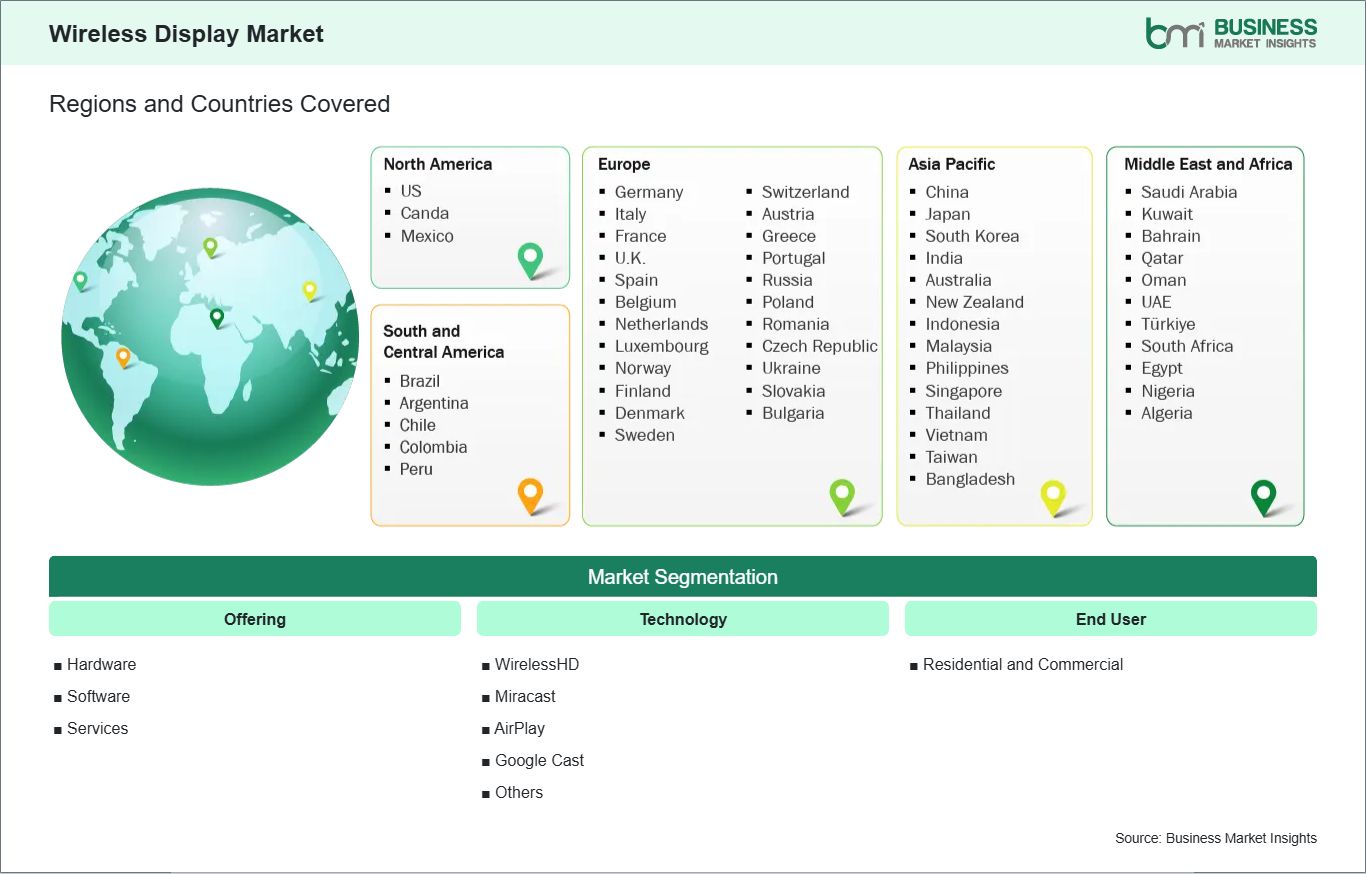The height and width of the screenshot is (874, 1366).
Task: Select the Offering segmentation header
Action: pos(255,619)
